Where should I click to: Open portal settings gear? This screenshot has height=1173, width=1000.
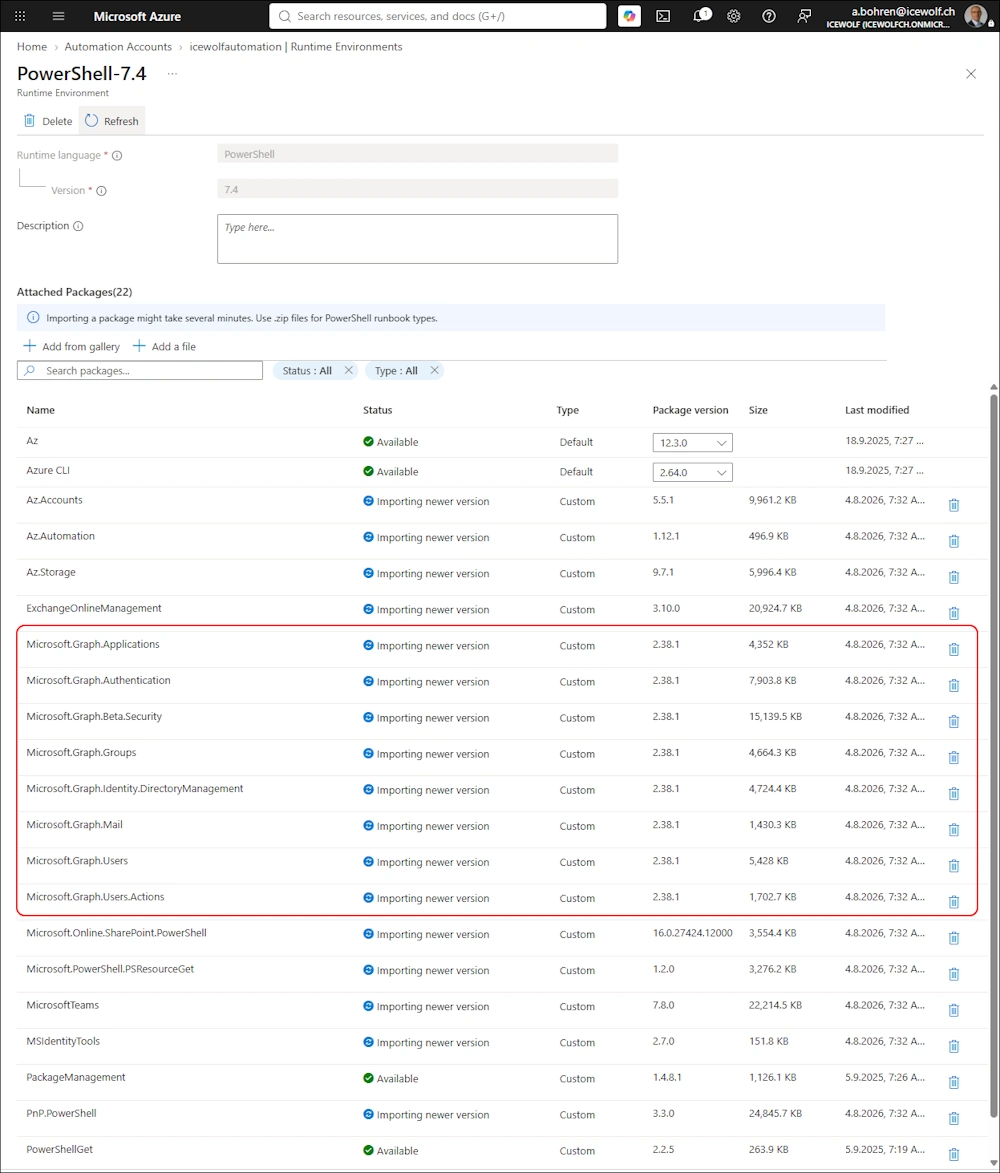pyautogui.click(x=734, y=16)
